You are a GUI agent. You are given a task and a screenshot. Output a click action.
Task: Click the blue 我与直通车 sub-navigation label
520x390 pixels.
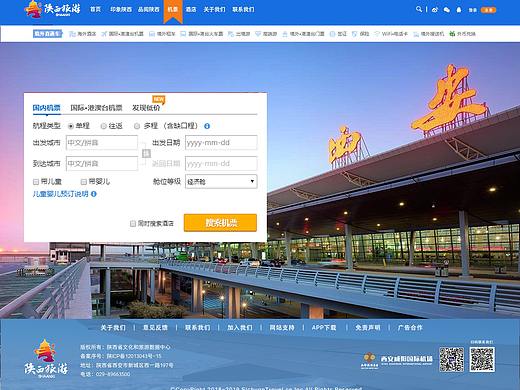pos(47,34)
